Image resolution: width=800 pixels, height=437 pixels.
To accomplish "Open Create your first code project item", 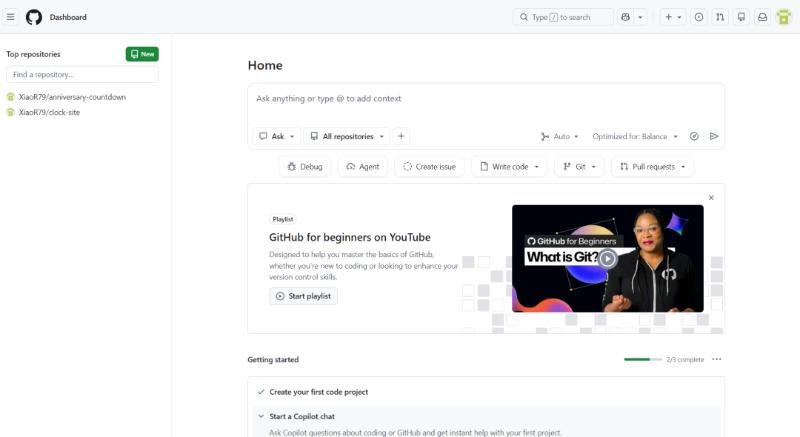I will [318, 392].
